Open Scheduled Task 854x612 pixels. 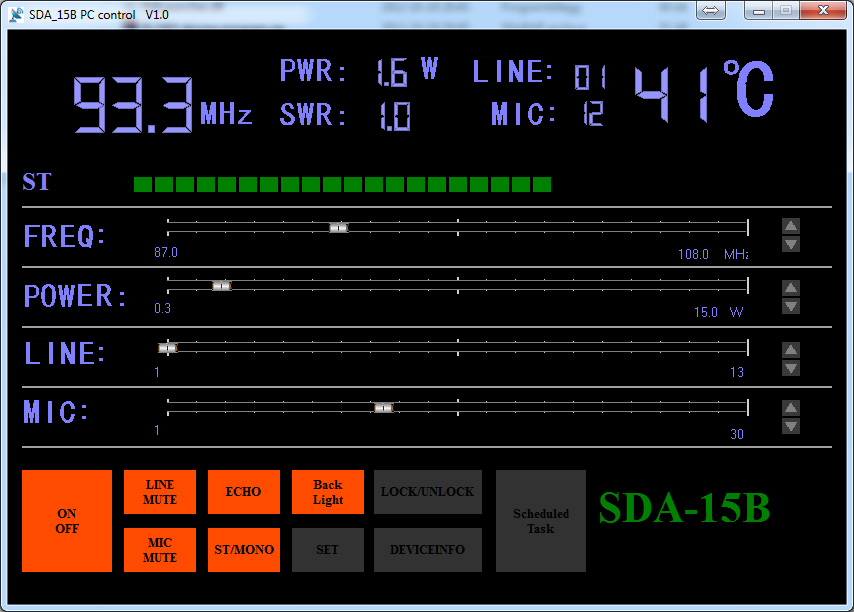point(541,521)
